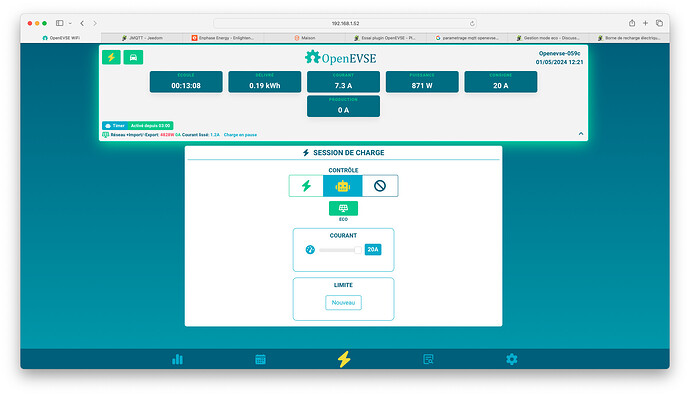This screenshot has height=396, width=690.
Task: Open the schedule calendar tab
Action: click(261, 359)
